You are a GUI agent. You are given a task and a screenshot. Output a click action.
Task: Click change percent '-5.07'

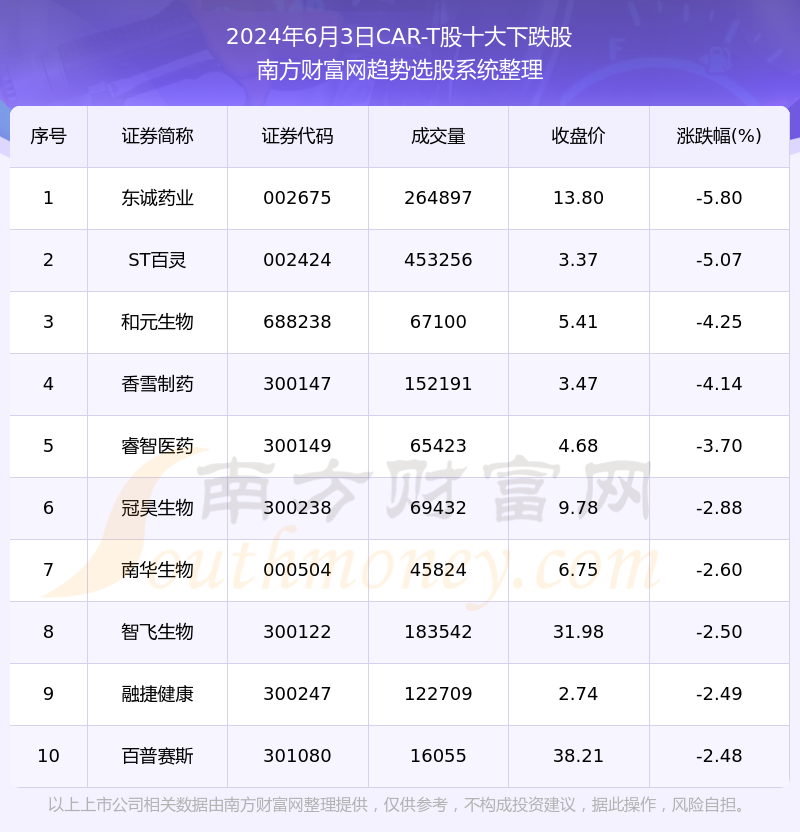(x=719, y=260)
